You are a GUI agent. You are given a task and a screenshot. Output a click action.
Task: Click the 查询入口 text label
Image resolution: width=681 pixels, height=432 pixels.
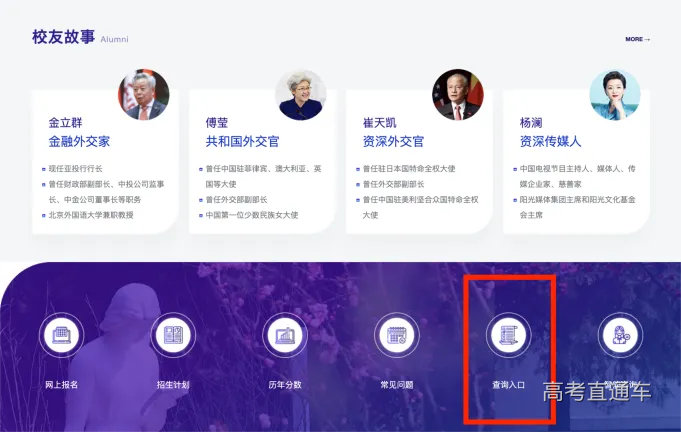pyautogui.click(x=509, y=385)
